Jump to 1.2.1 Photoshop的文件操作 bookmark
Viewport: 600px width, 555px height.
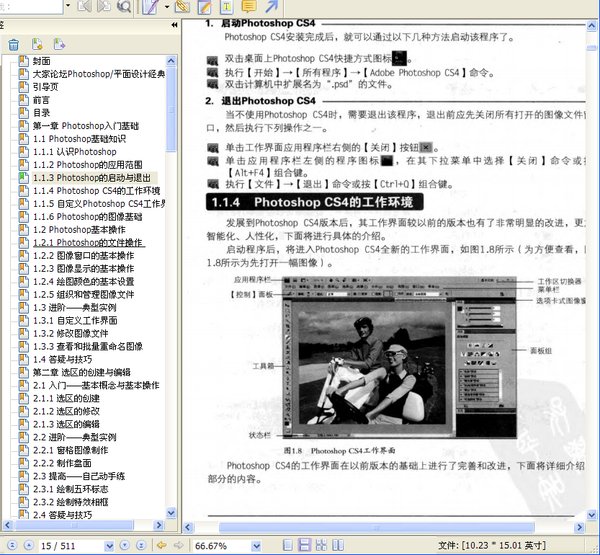coord(88,242)
